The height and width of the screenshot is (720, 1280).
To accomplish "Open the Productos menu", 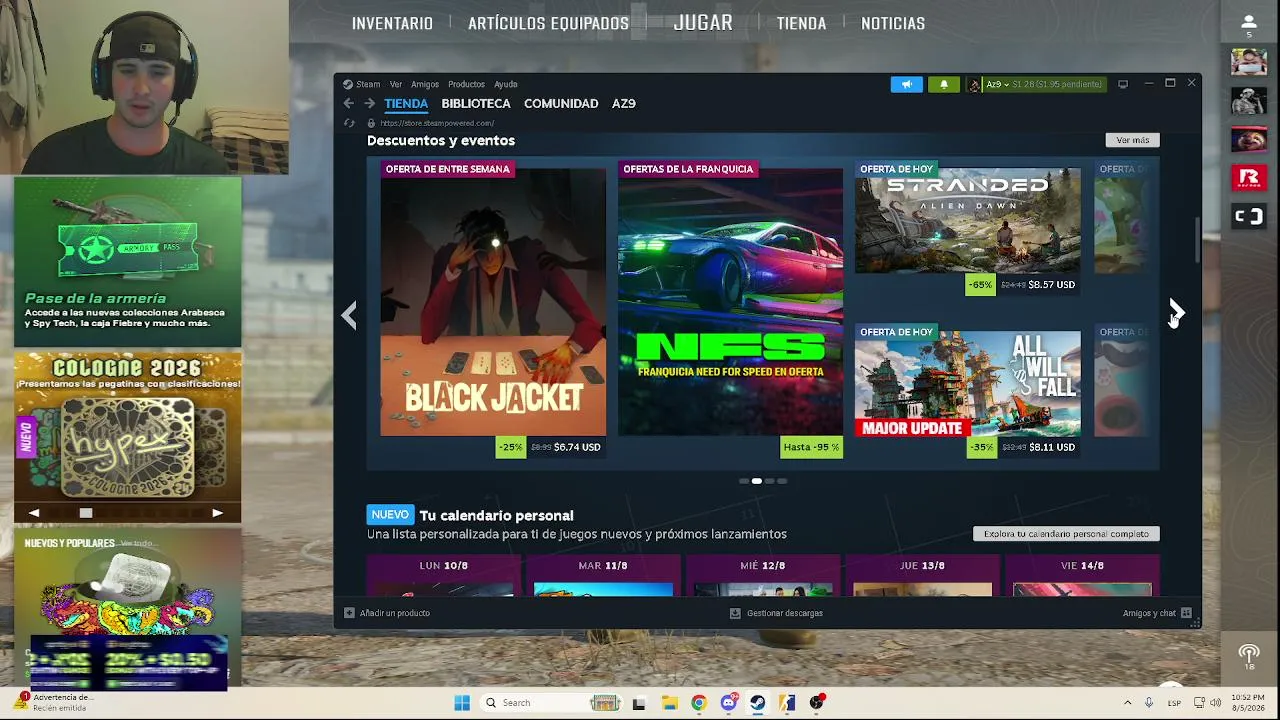I will click(466, 84).
